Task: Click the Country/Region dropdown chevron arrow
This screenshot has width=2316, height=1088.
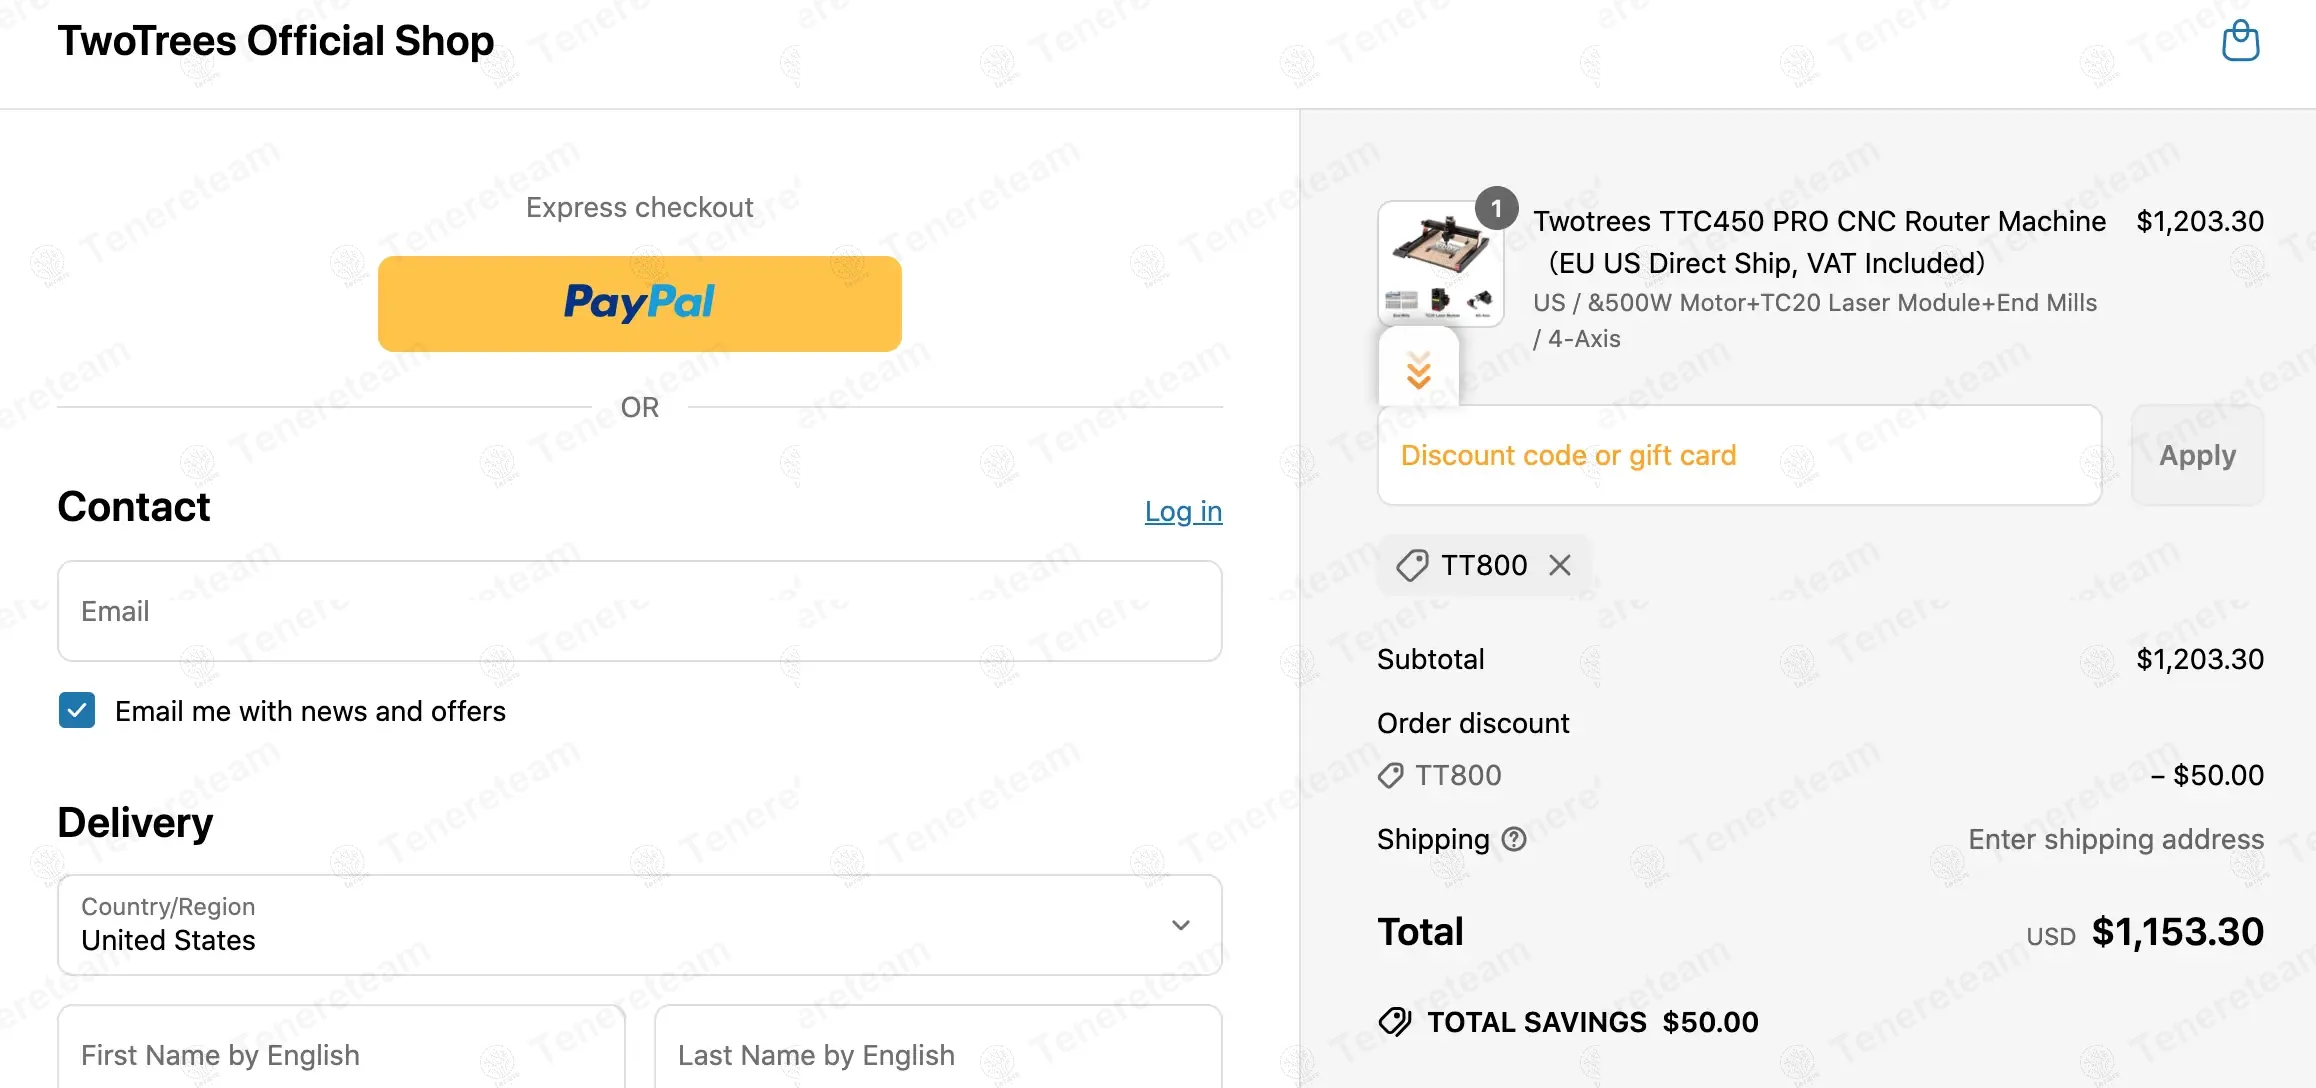Action: [x=1181, y=925]
